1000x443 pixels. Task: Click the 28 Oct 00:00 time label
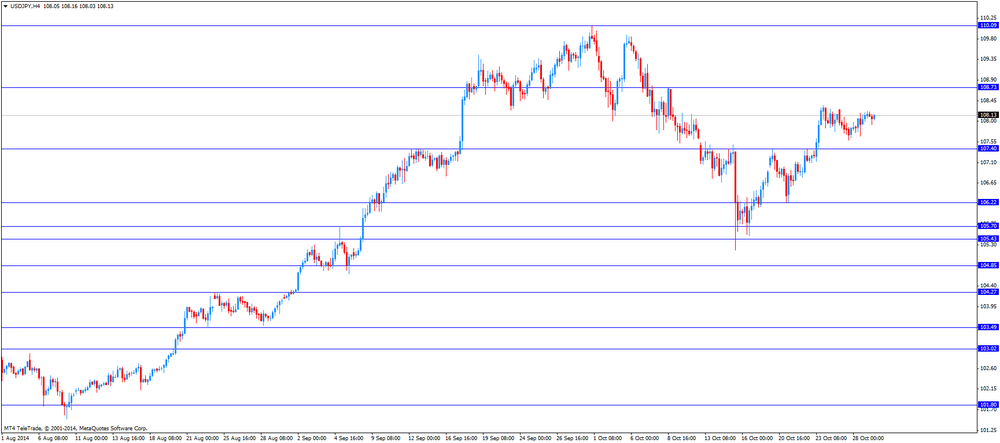point(869,439)
